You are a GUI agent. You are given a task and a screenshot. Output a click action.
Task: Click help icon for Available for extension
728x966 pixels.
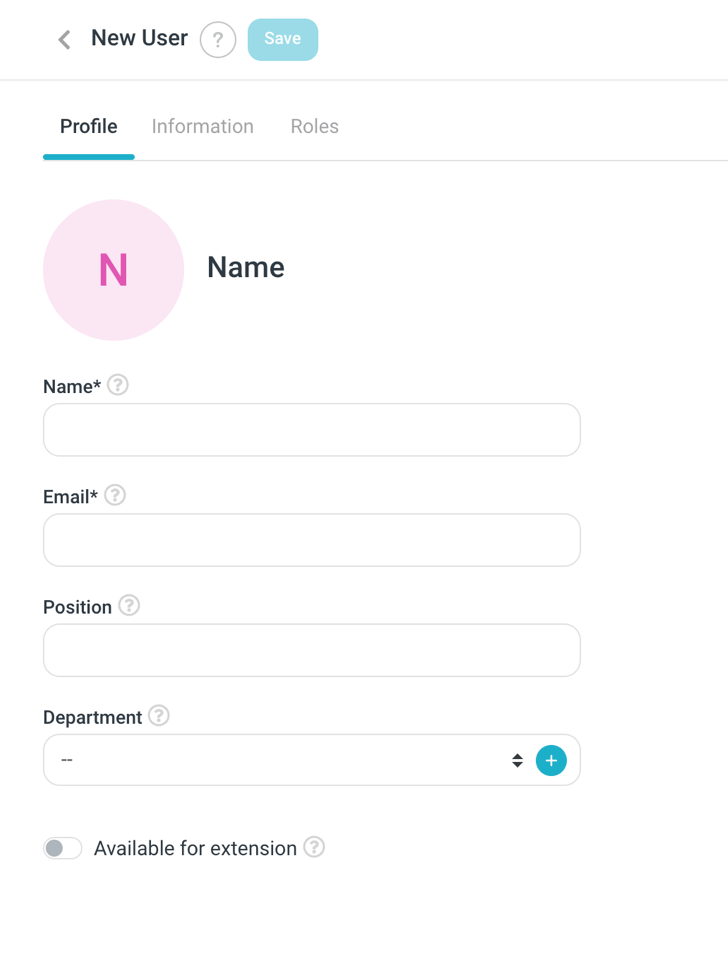pos(314,847)
